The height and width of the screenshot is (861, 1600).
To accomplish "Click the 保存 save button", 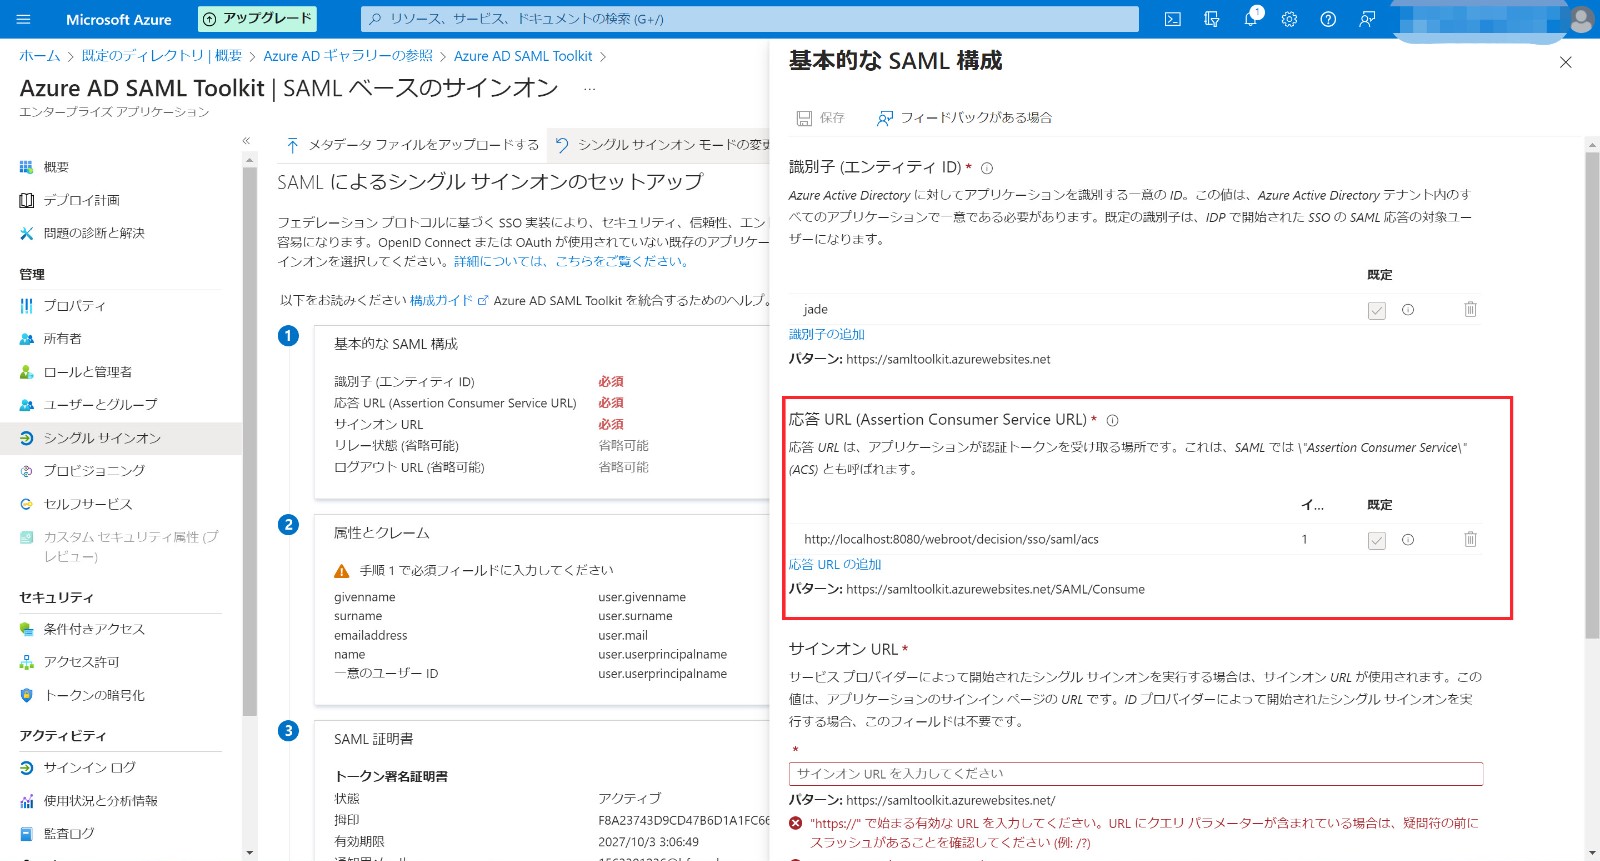I will [x=820, y=118].
